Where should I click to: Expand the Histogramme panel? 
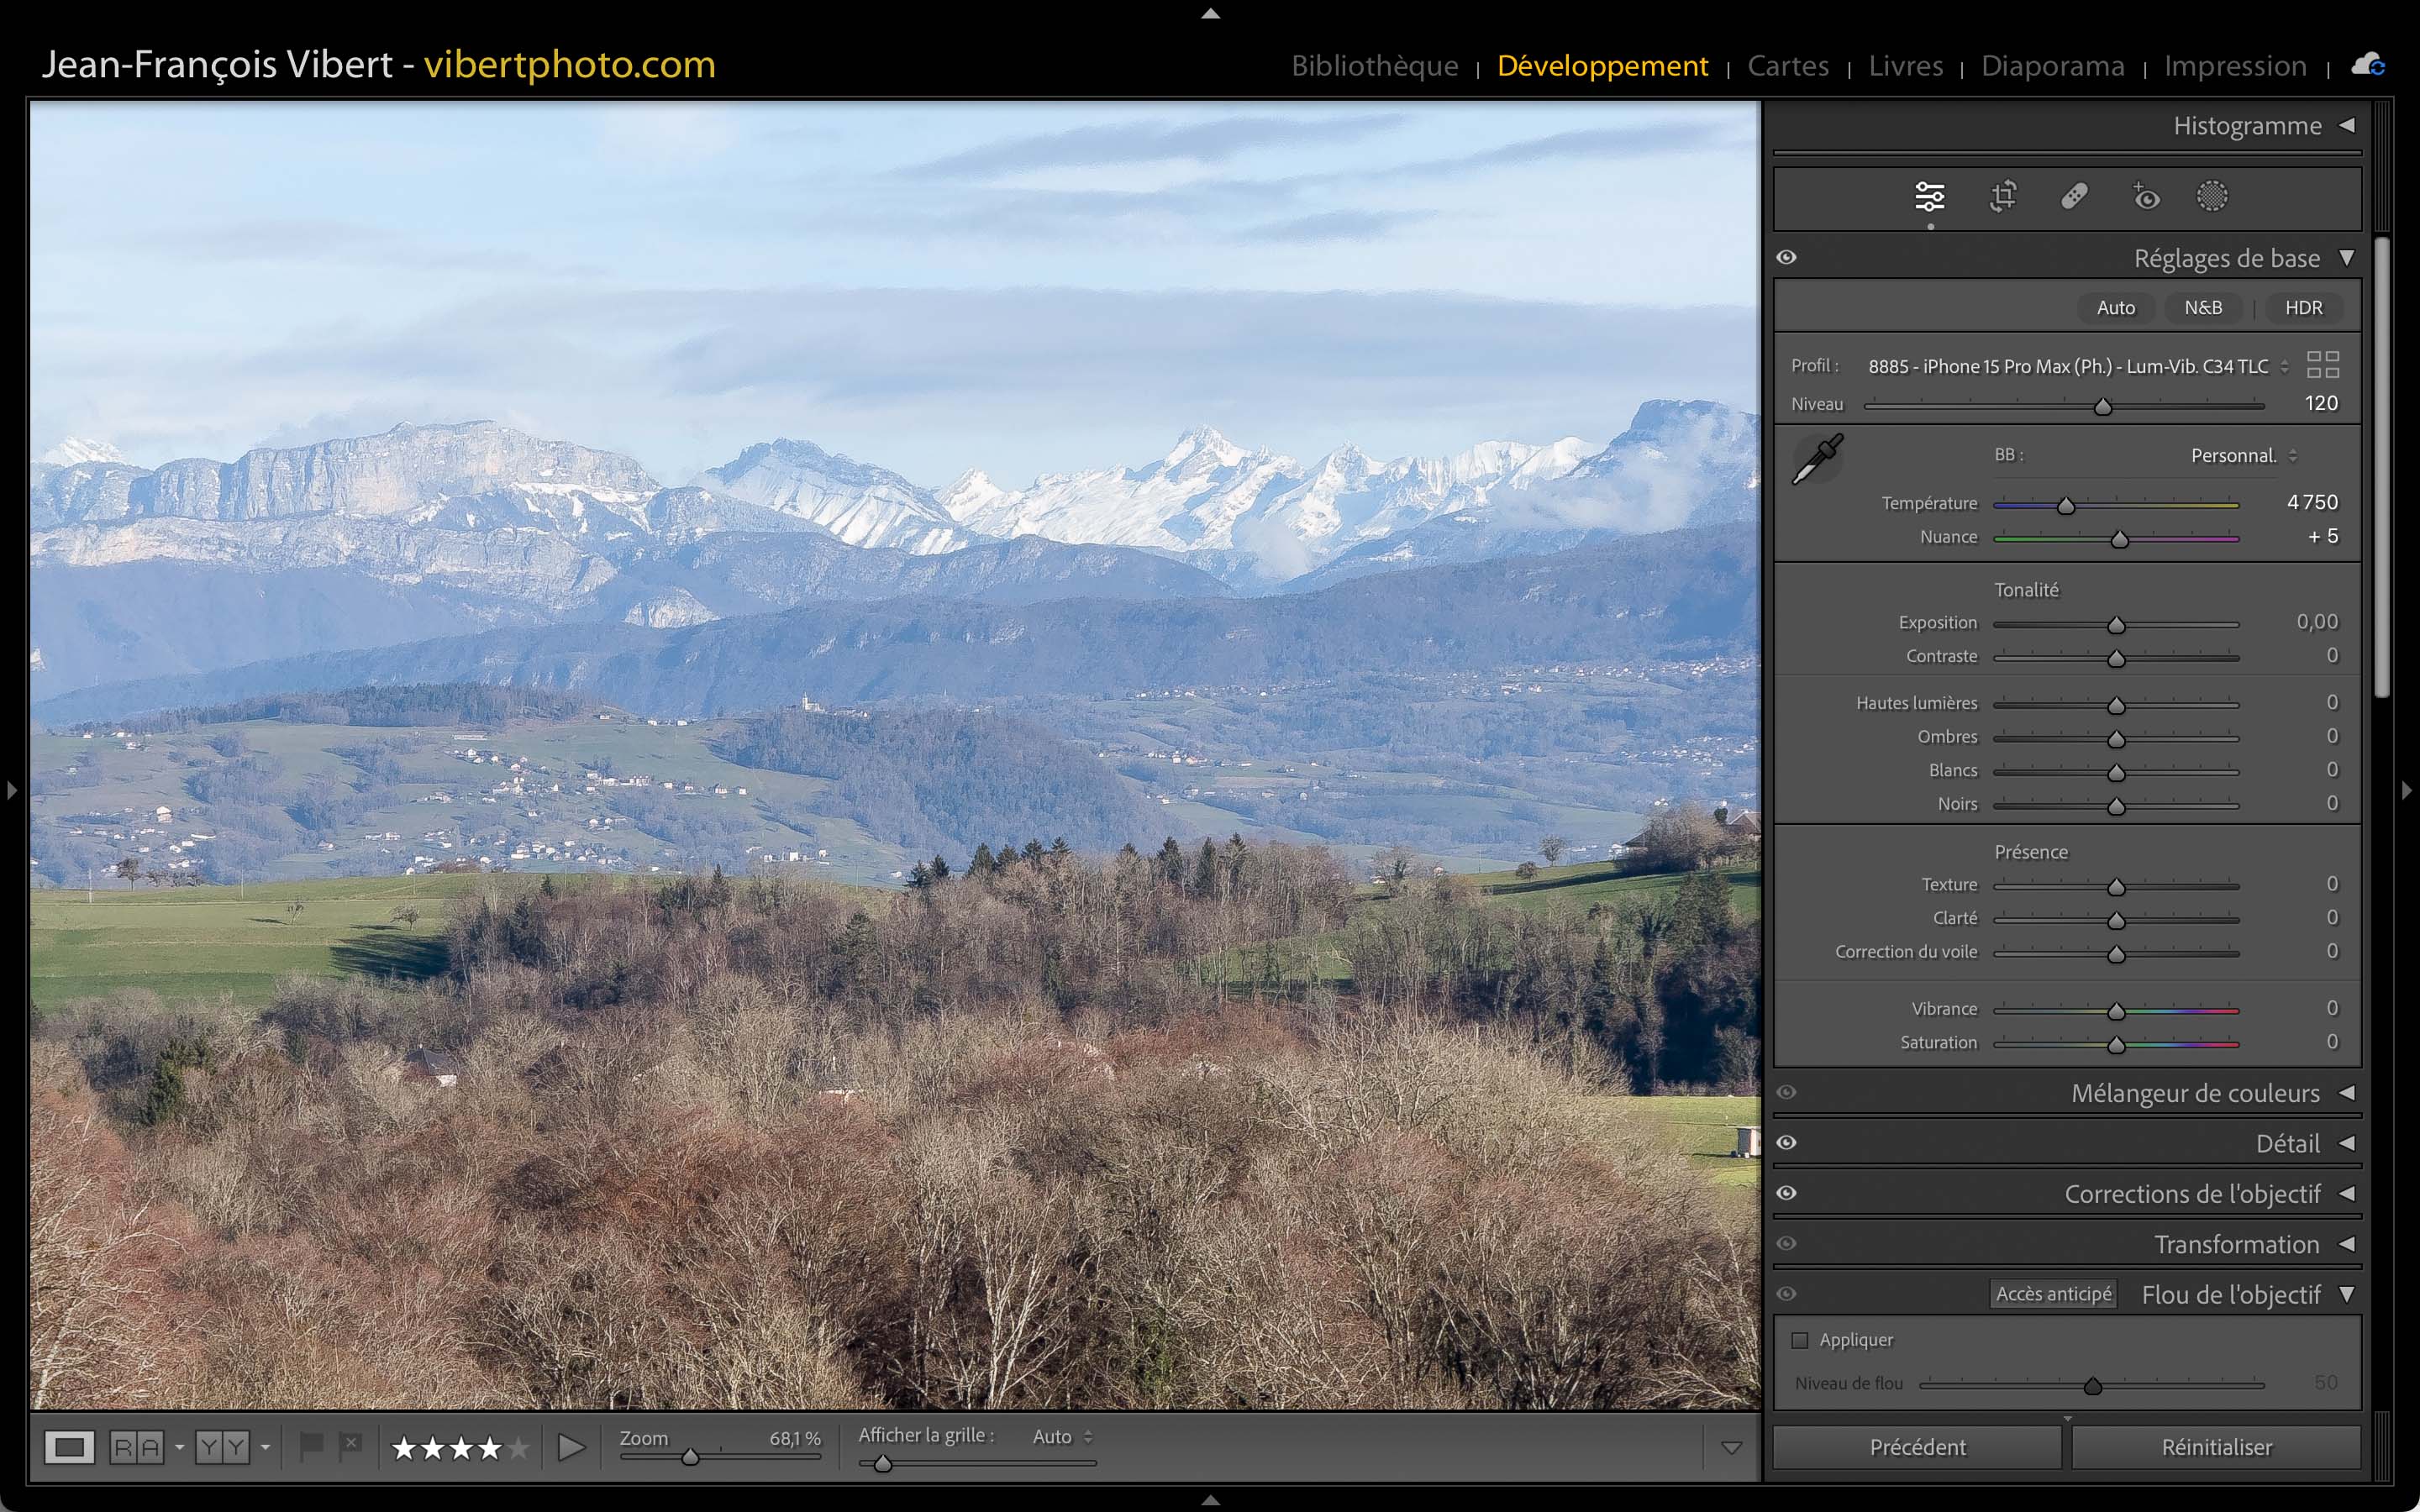(x=2246, y=126)
